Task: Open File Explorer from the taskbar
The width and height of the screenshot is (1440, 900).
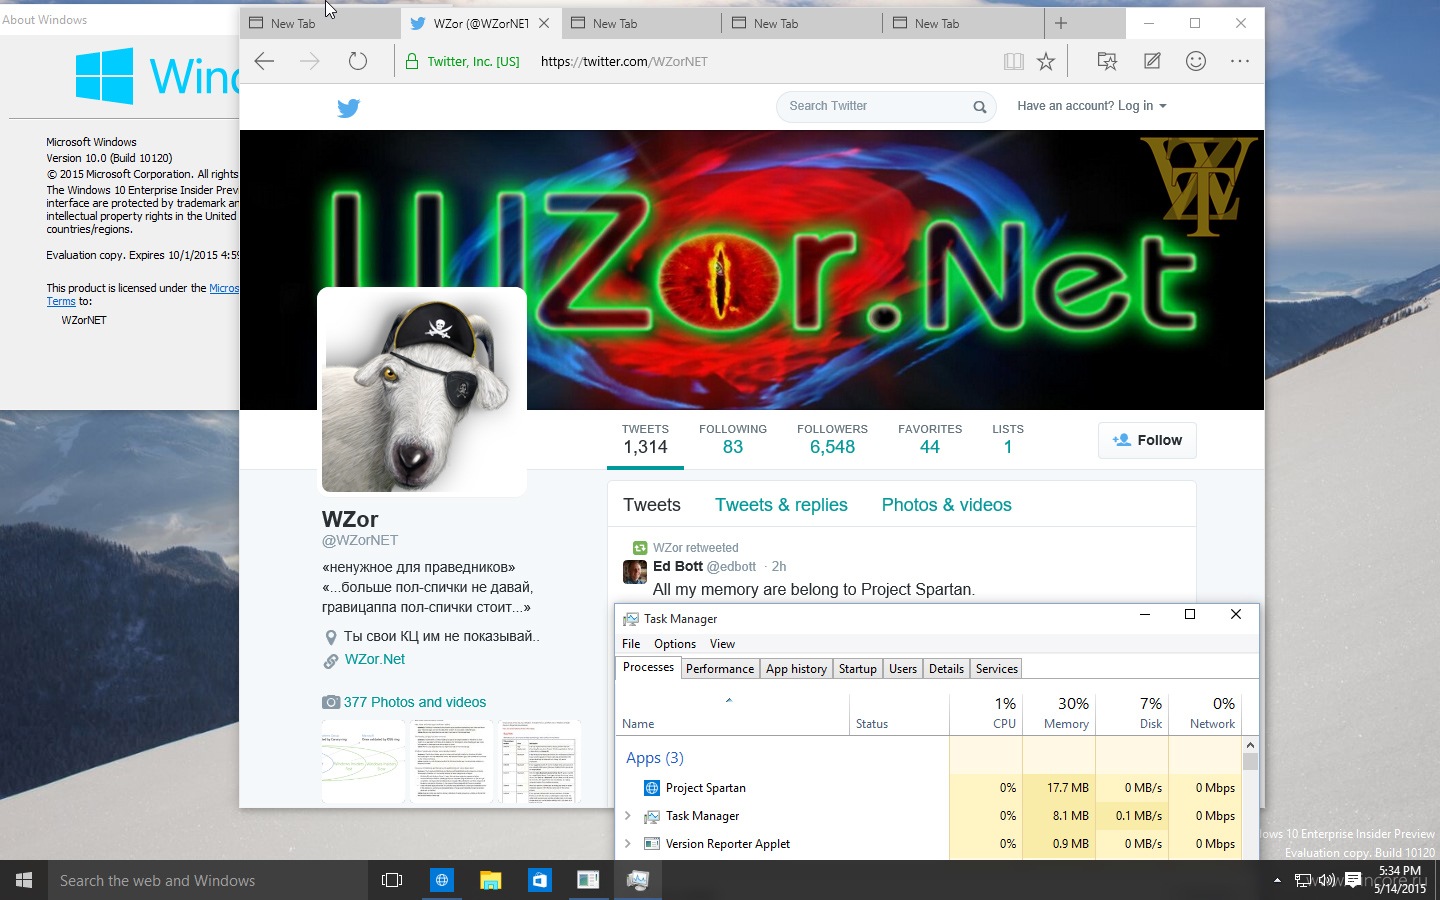Action: [x=490, y=880]
